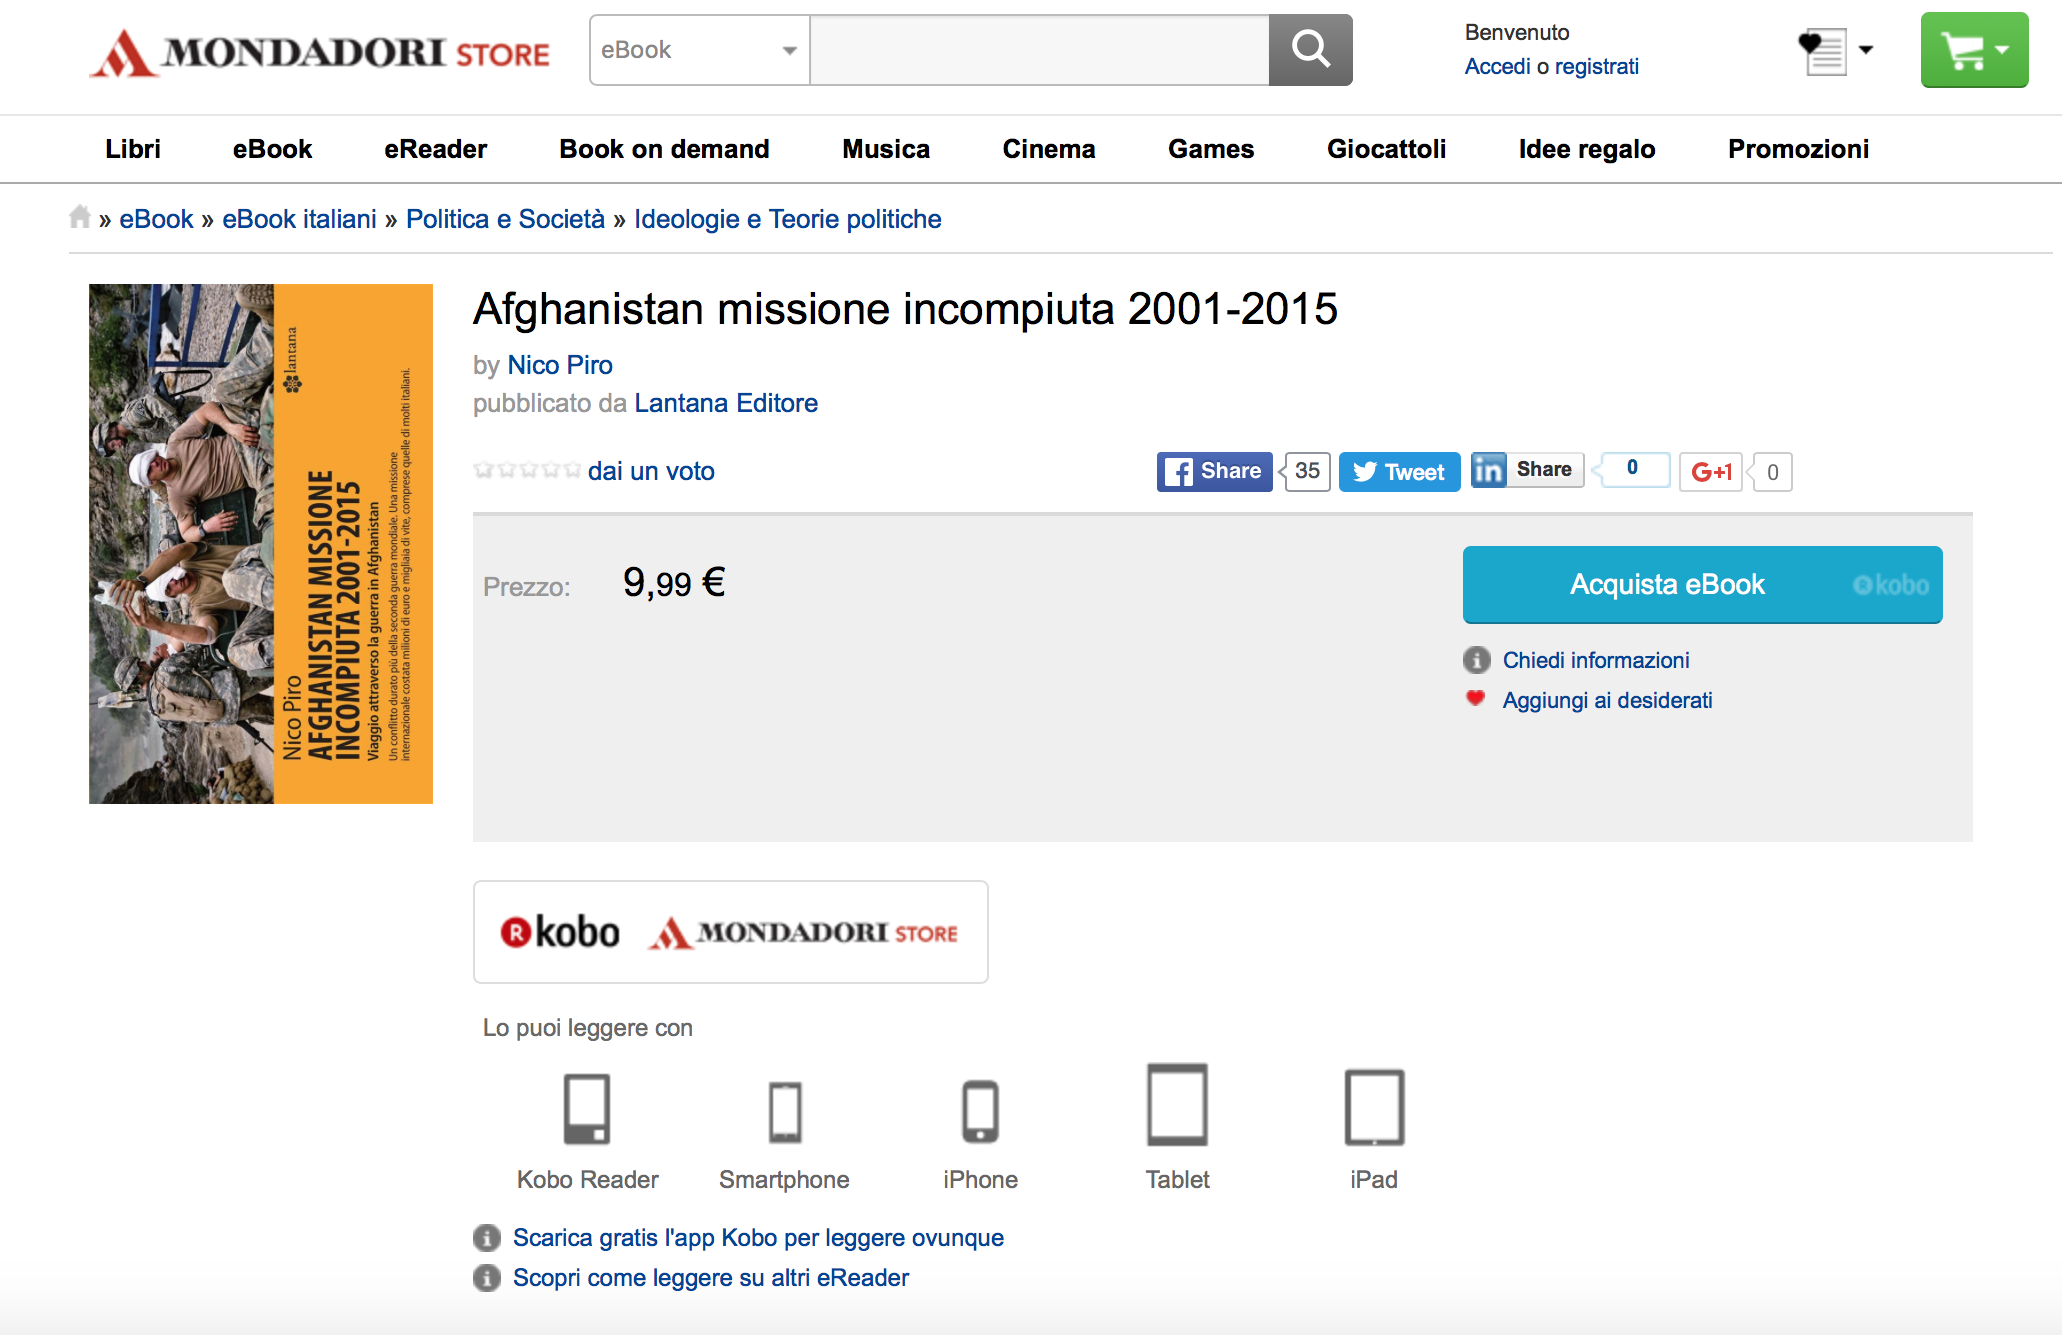Click the Google +1 button
Image resolution: width=2062 pixels, height=1335 pixels.
[1711, 472]
